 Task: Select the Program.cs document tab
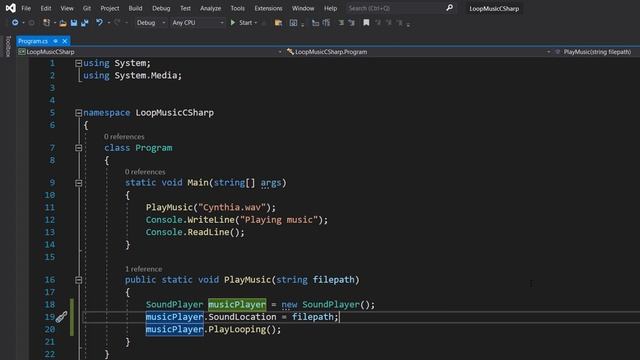click(x=33, y=41)
